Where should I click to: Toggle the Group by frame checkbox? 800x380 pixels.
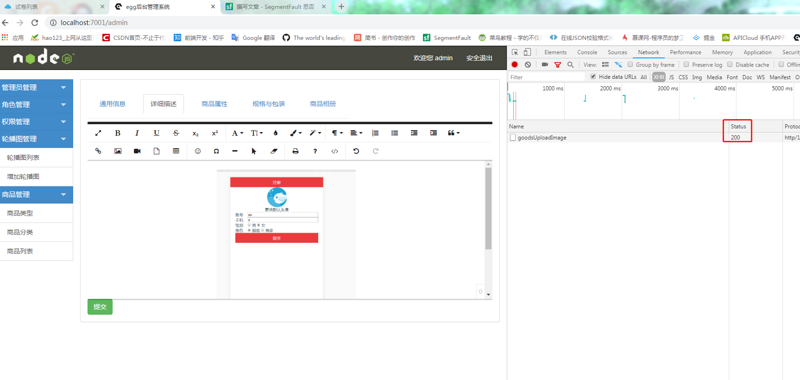pos(631,65)
